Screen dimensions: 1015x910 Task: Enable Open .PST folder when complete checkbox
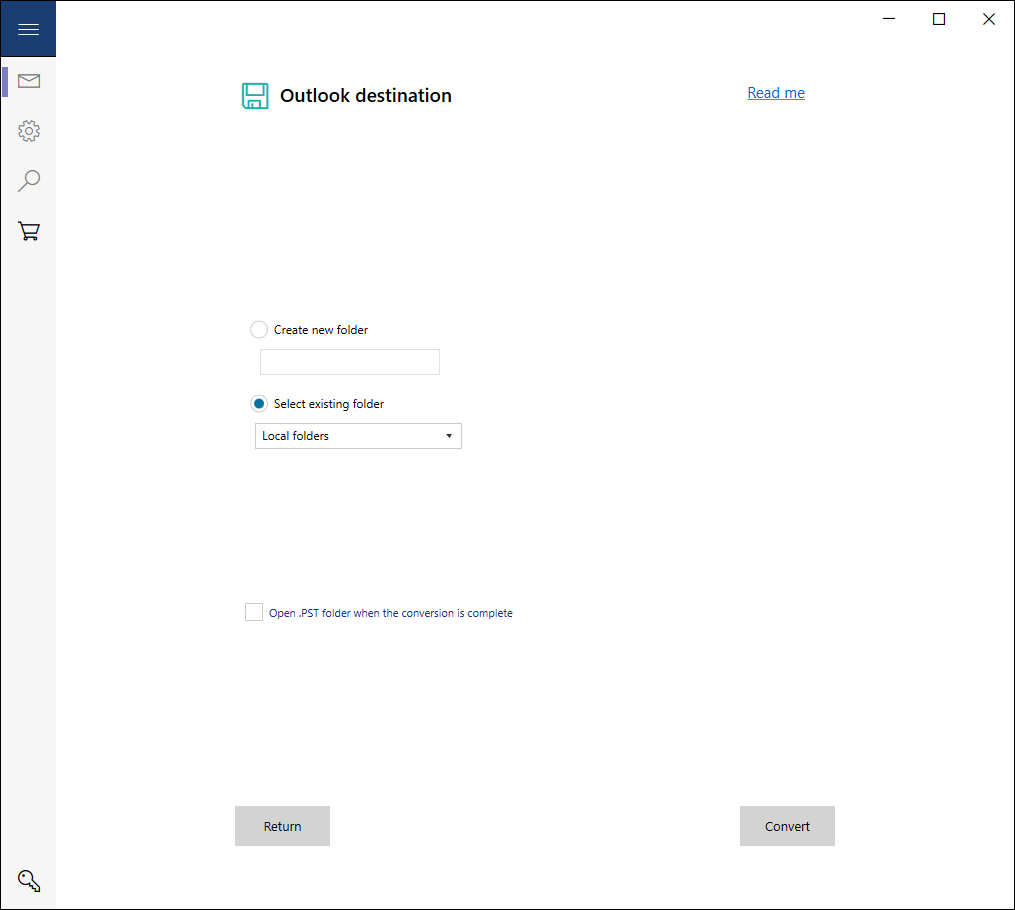coord(254,612)
